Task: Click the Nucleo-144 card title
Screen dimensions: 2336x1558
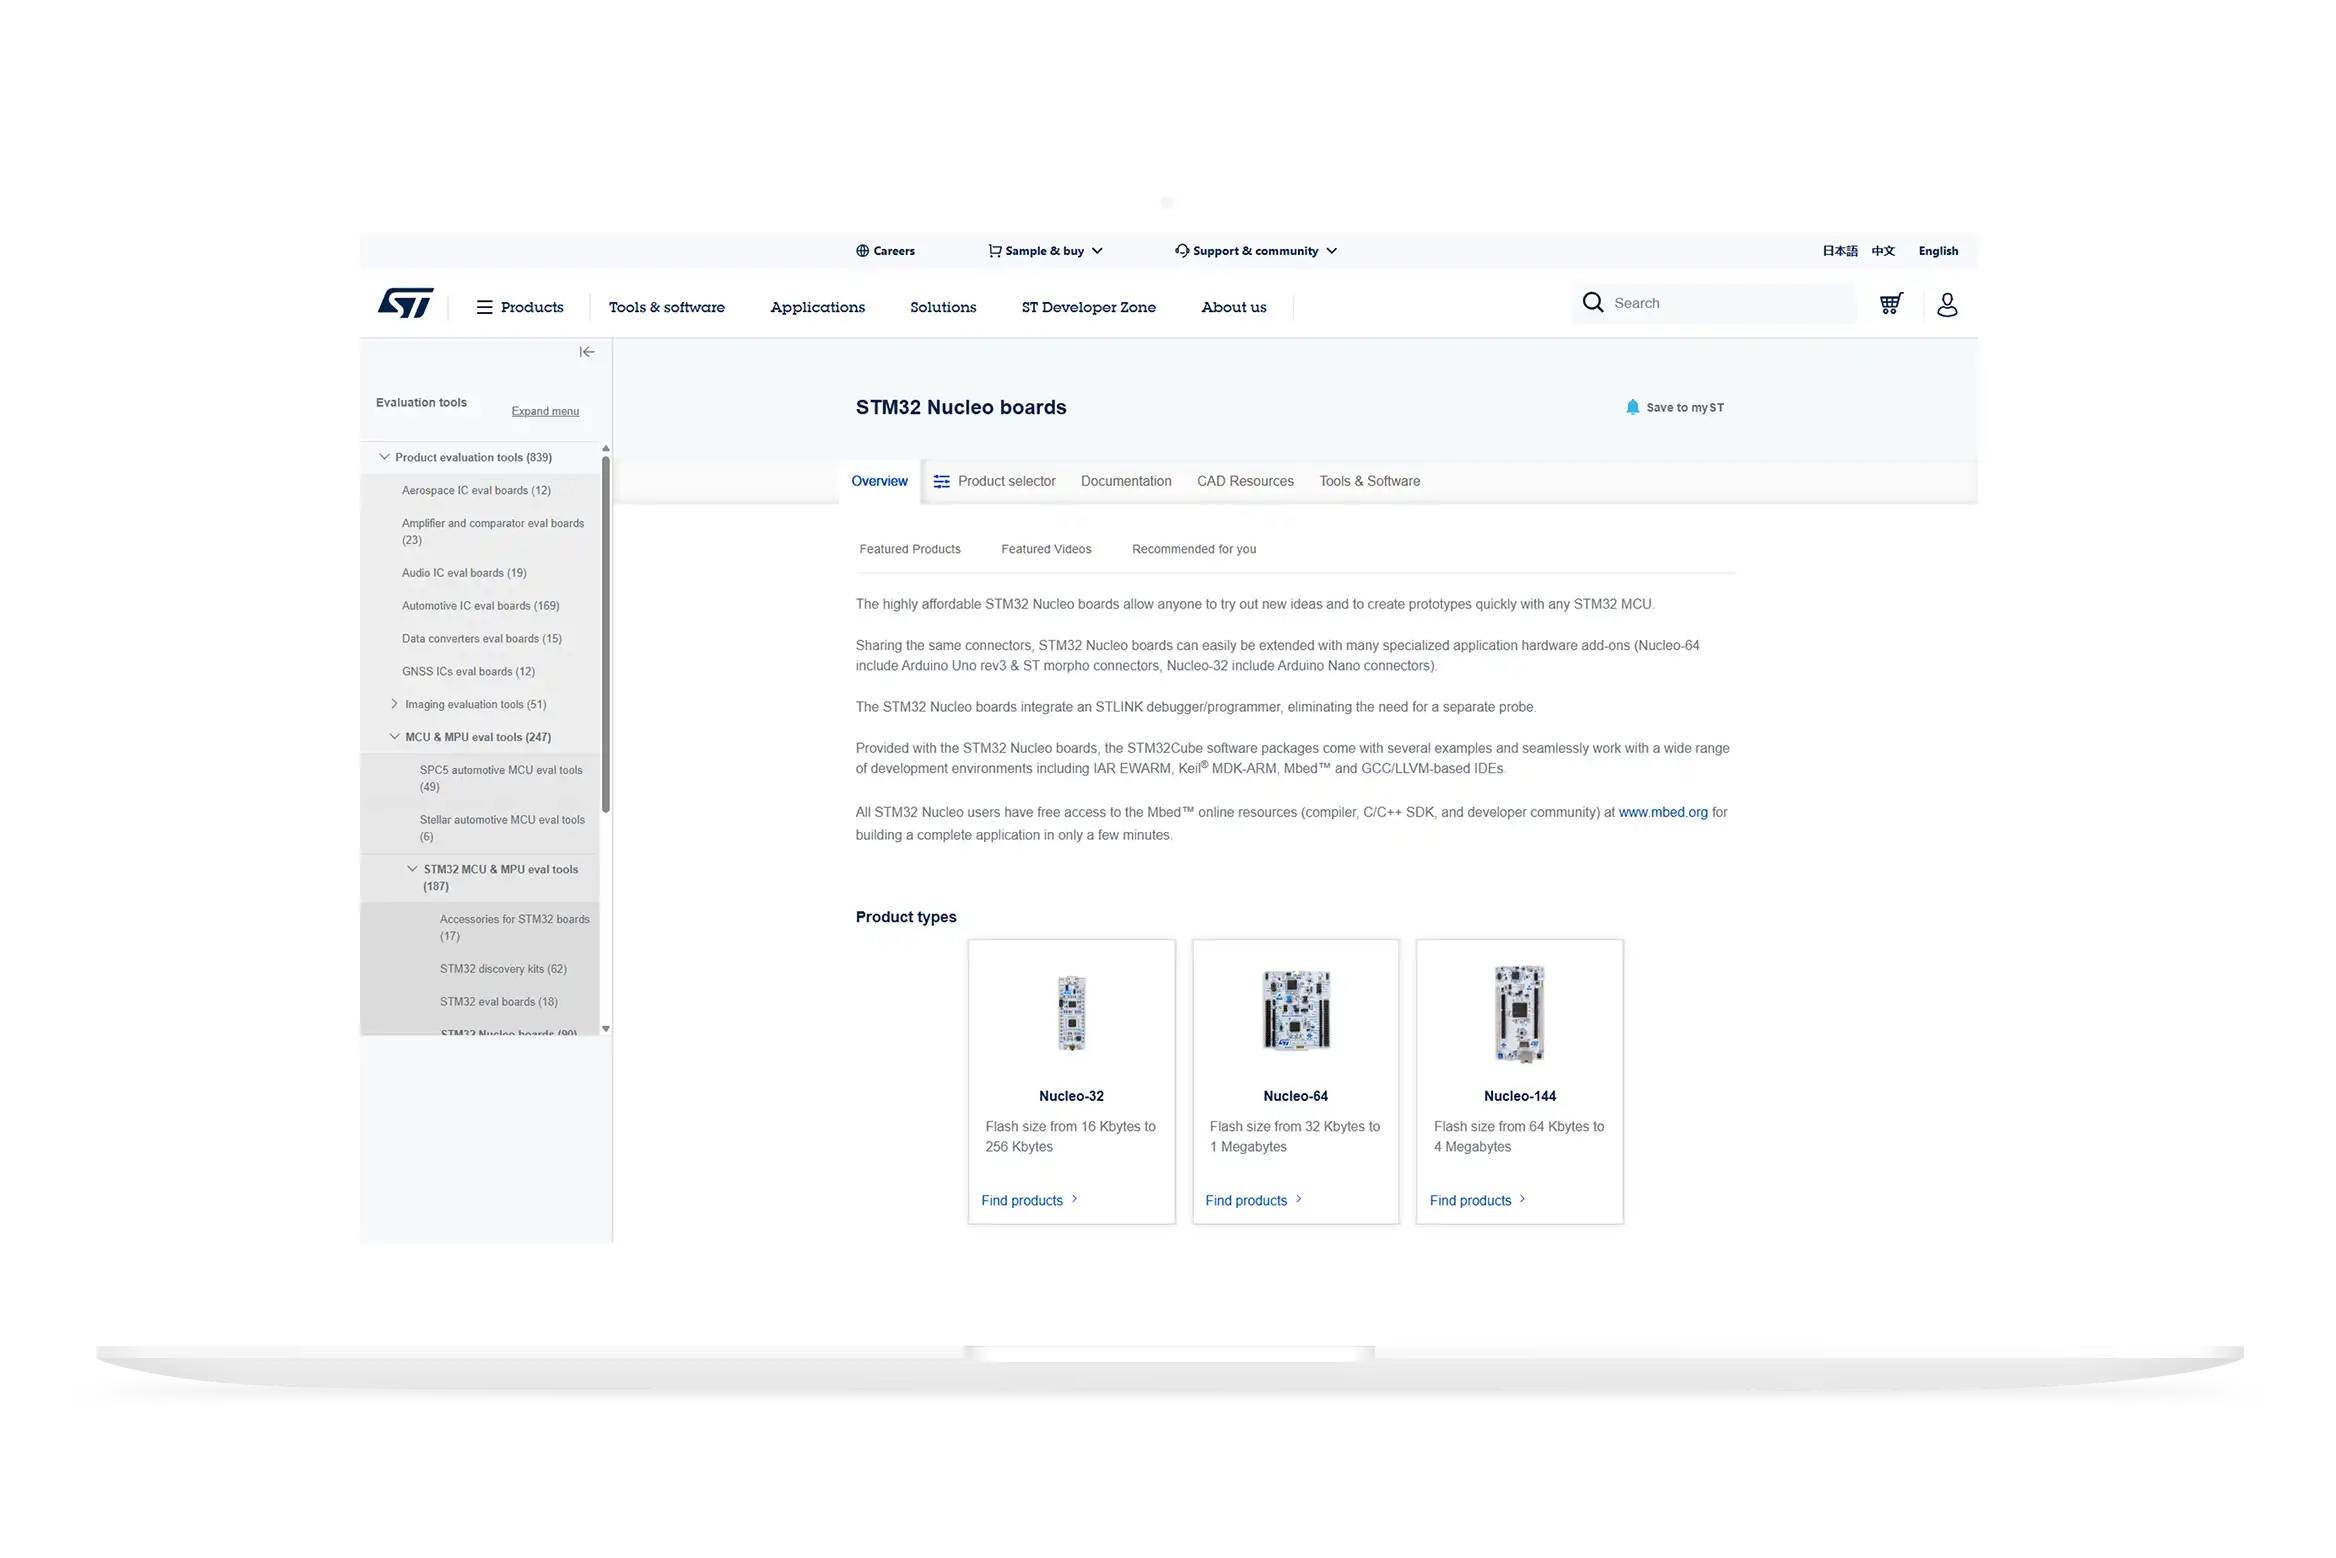Action: point(1519,1096)
